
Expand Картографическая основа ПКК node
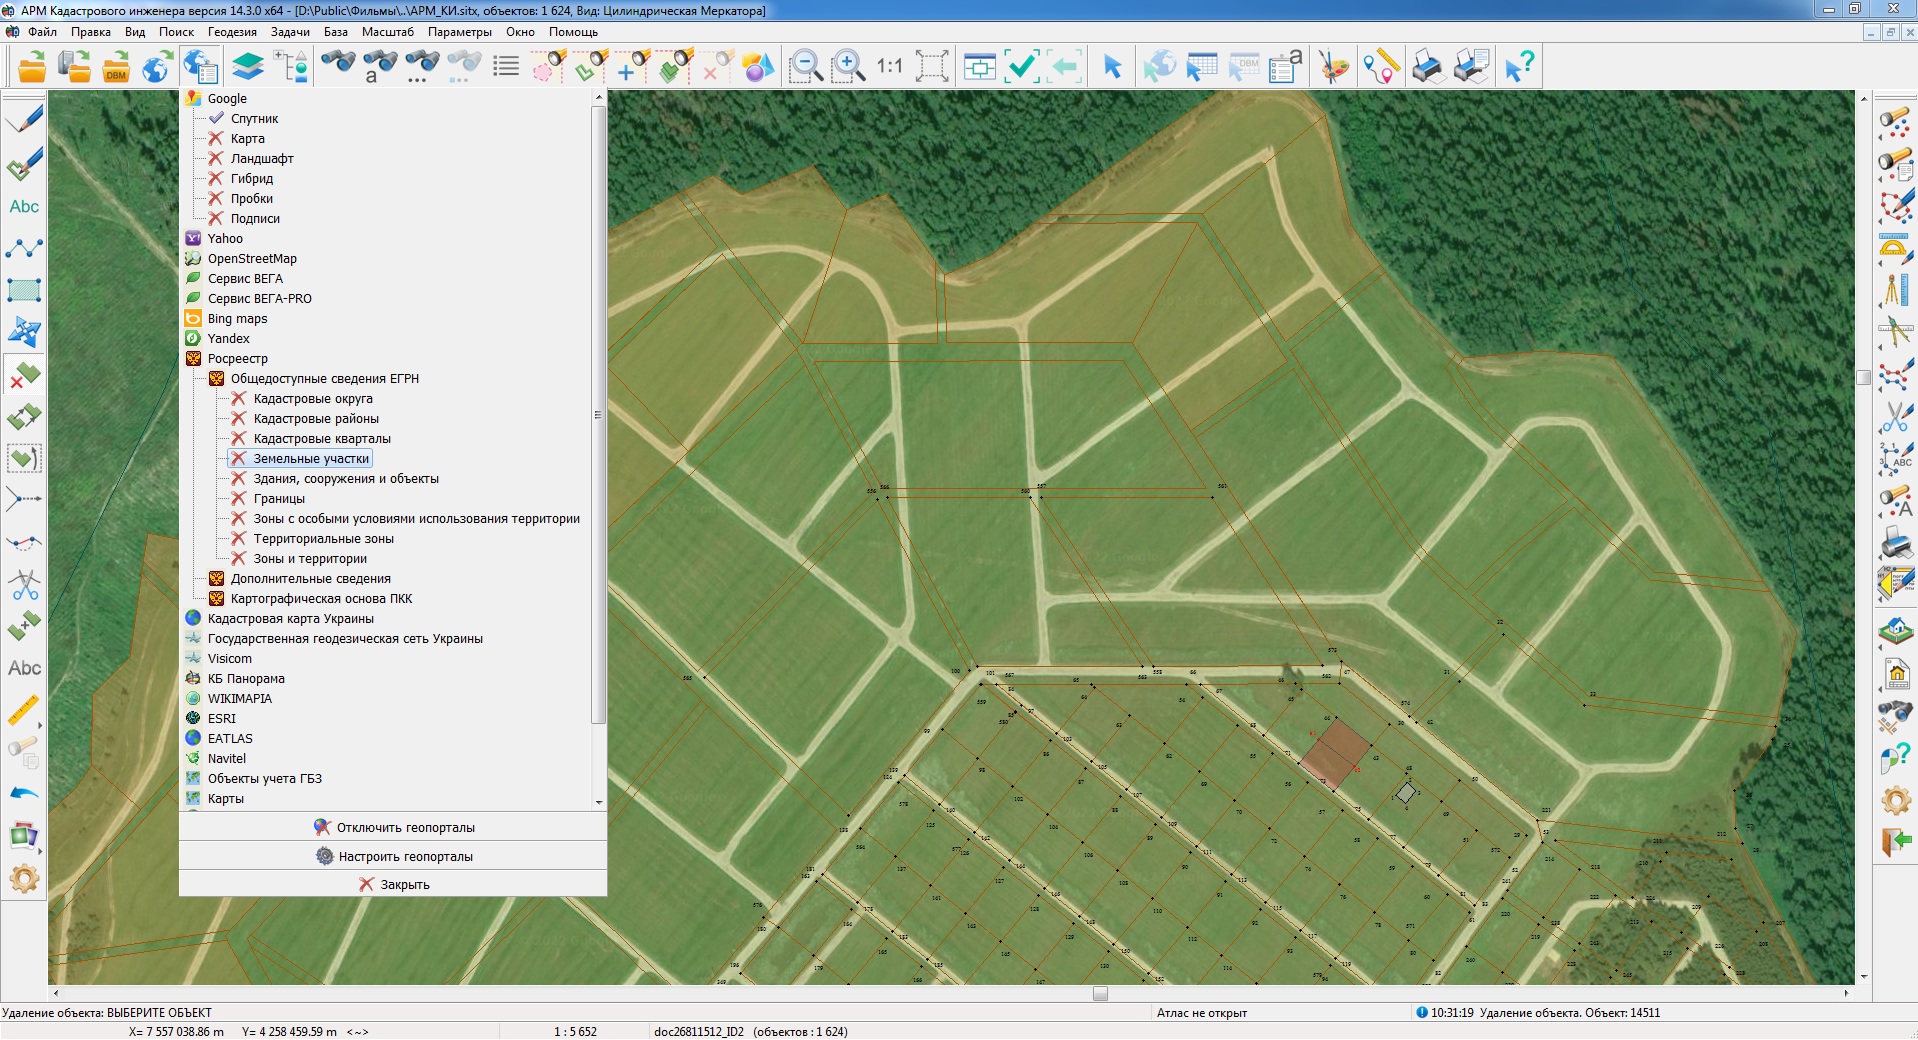point(320,599)
